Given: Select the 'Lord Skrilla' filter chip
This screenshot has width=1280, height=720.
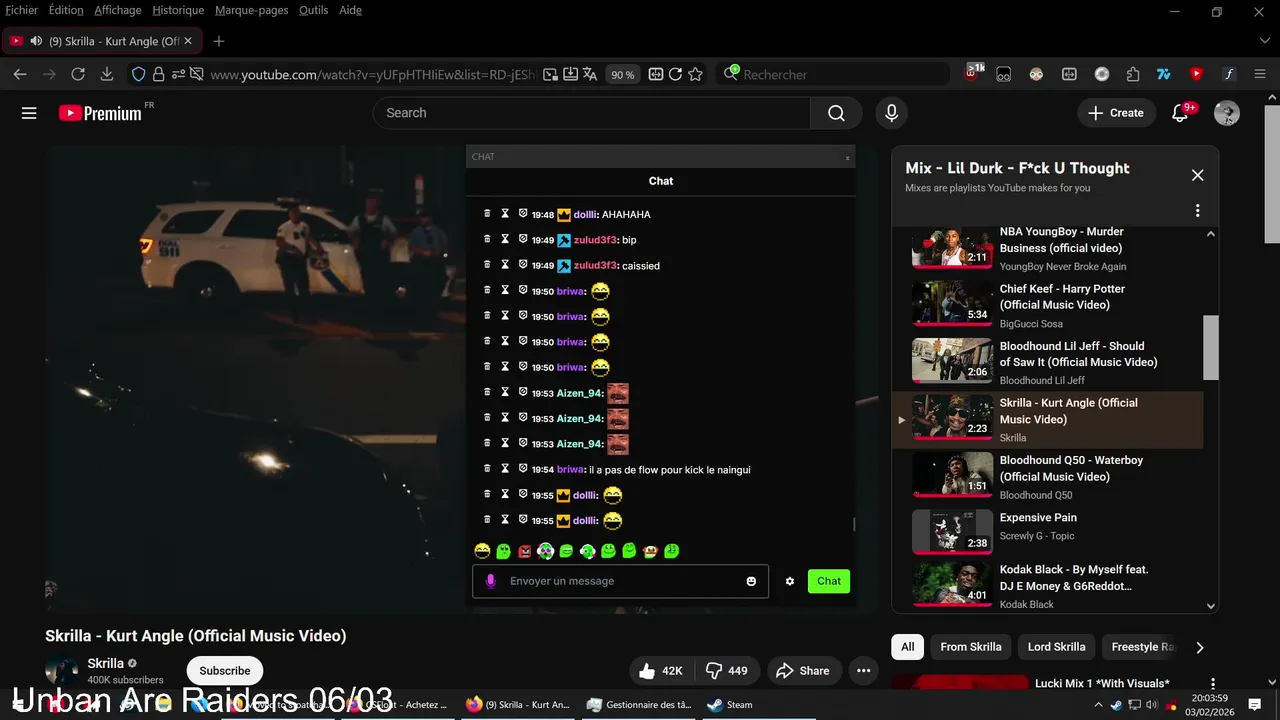Looking at the screenshot, I should [1056, 647].
